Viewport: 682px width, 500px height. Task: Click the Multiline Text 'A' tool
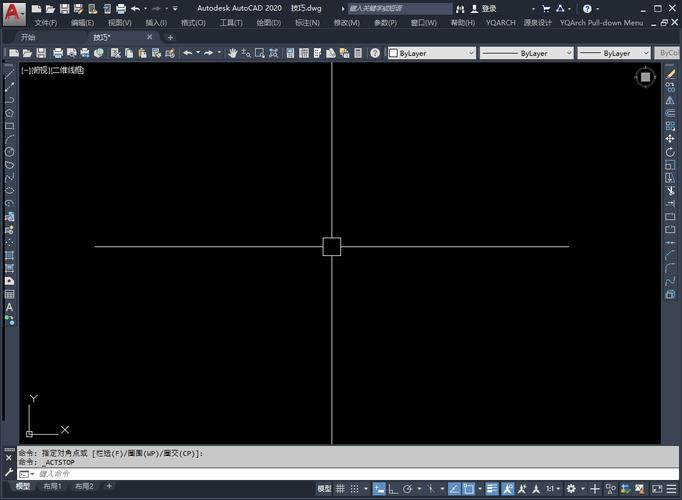pyautogui.click(x=9, y=307)
